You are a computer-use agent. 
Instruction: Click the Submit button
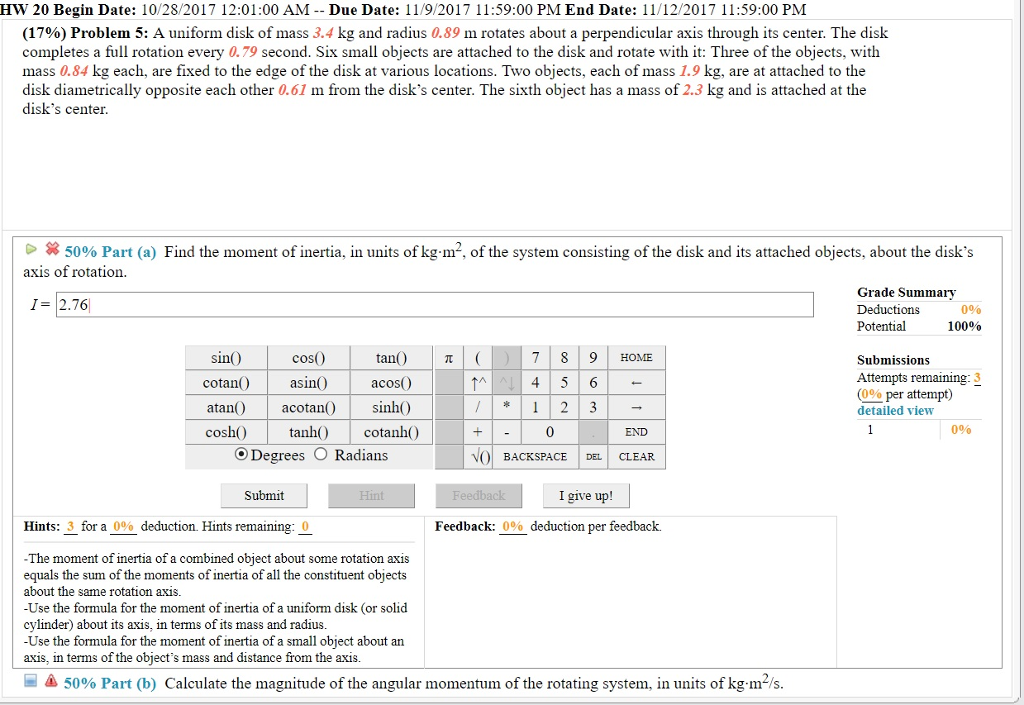point(263,495)
